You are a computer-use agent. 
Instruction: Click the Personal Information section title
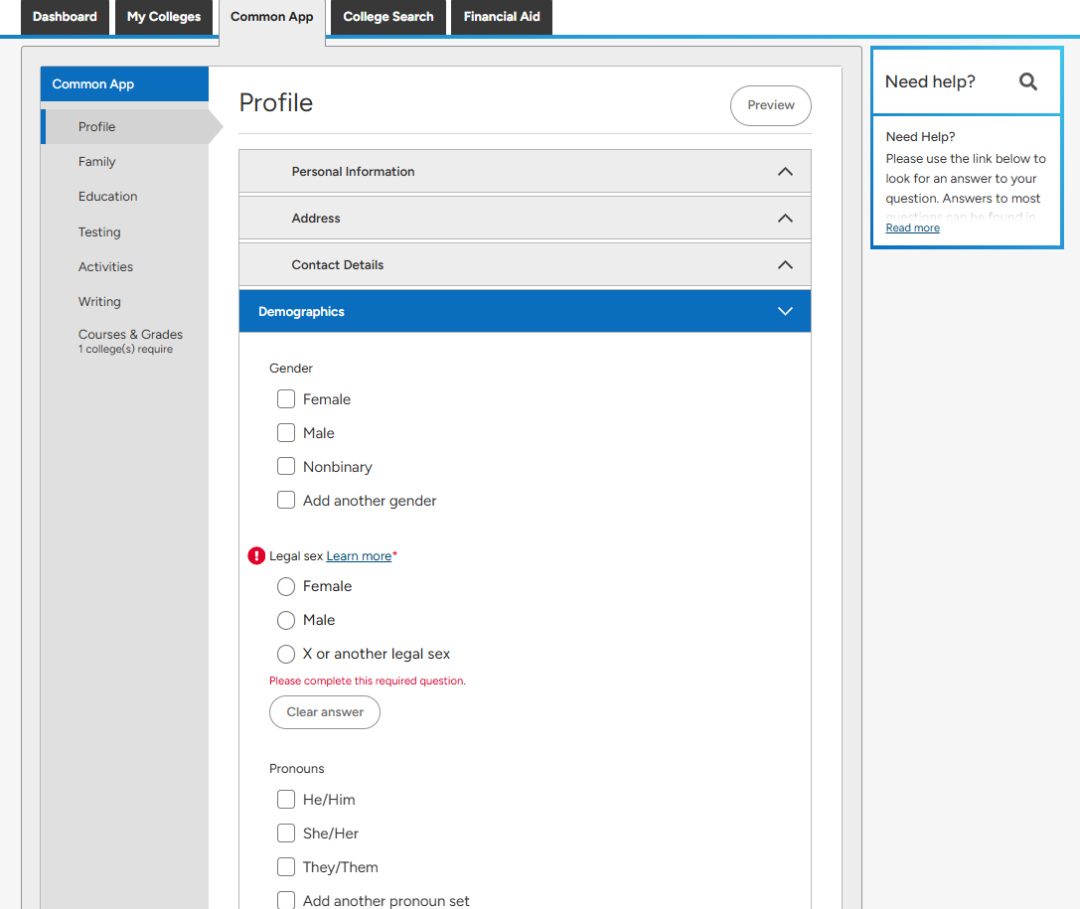click(x=353, y=171)
